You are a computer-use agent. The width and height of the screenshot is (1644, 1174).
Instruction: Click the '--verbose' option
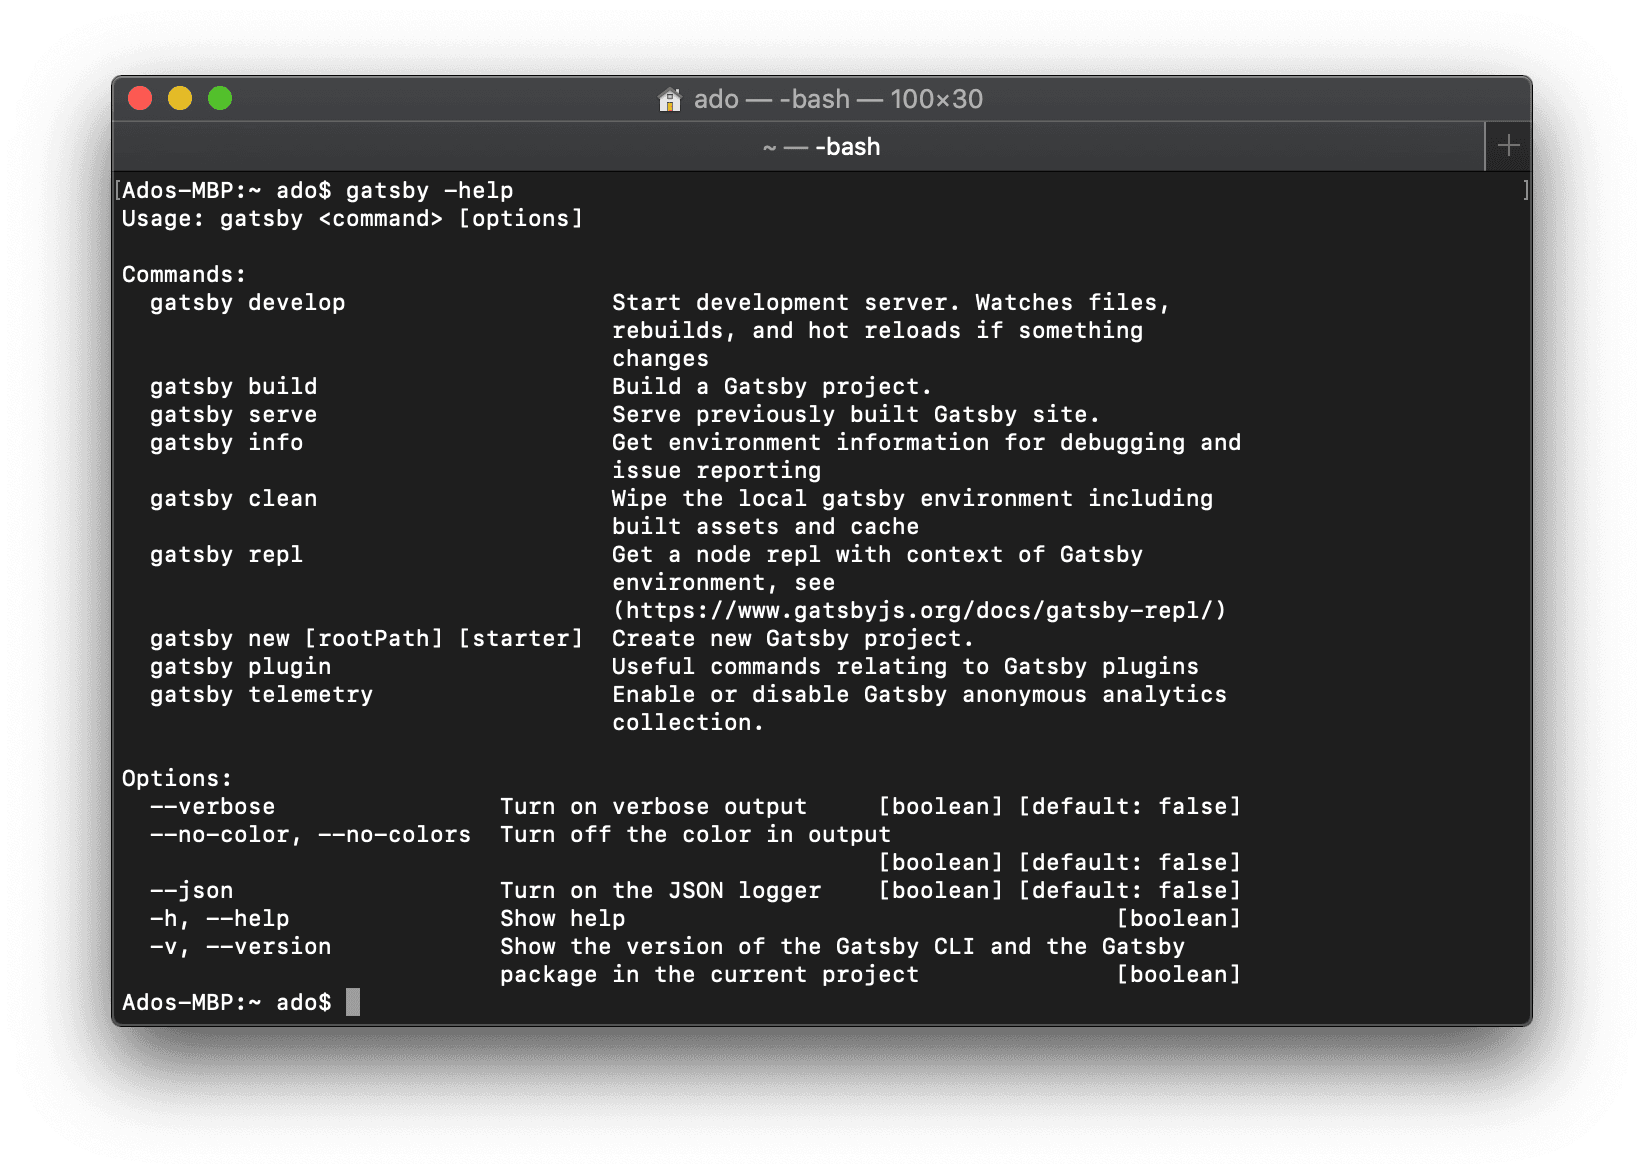point(212,806)
